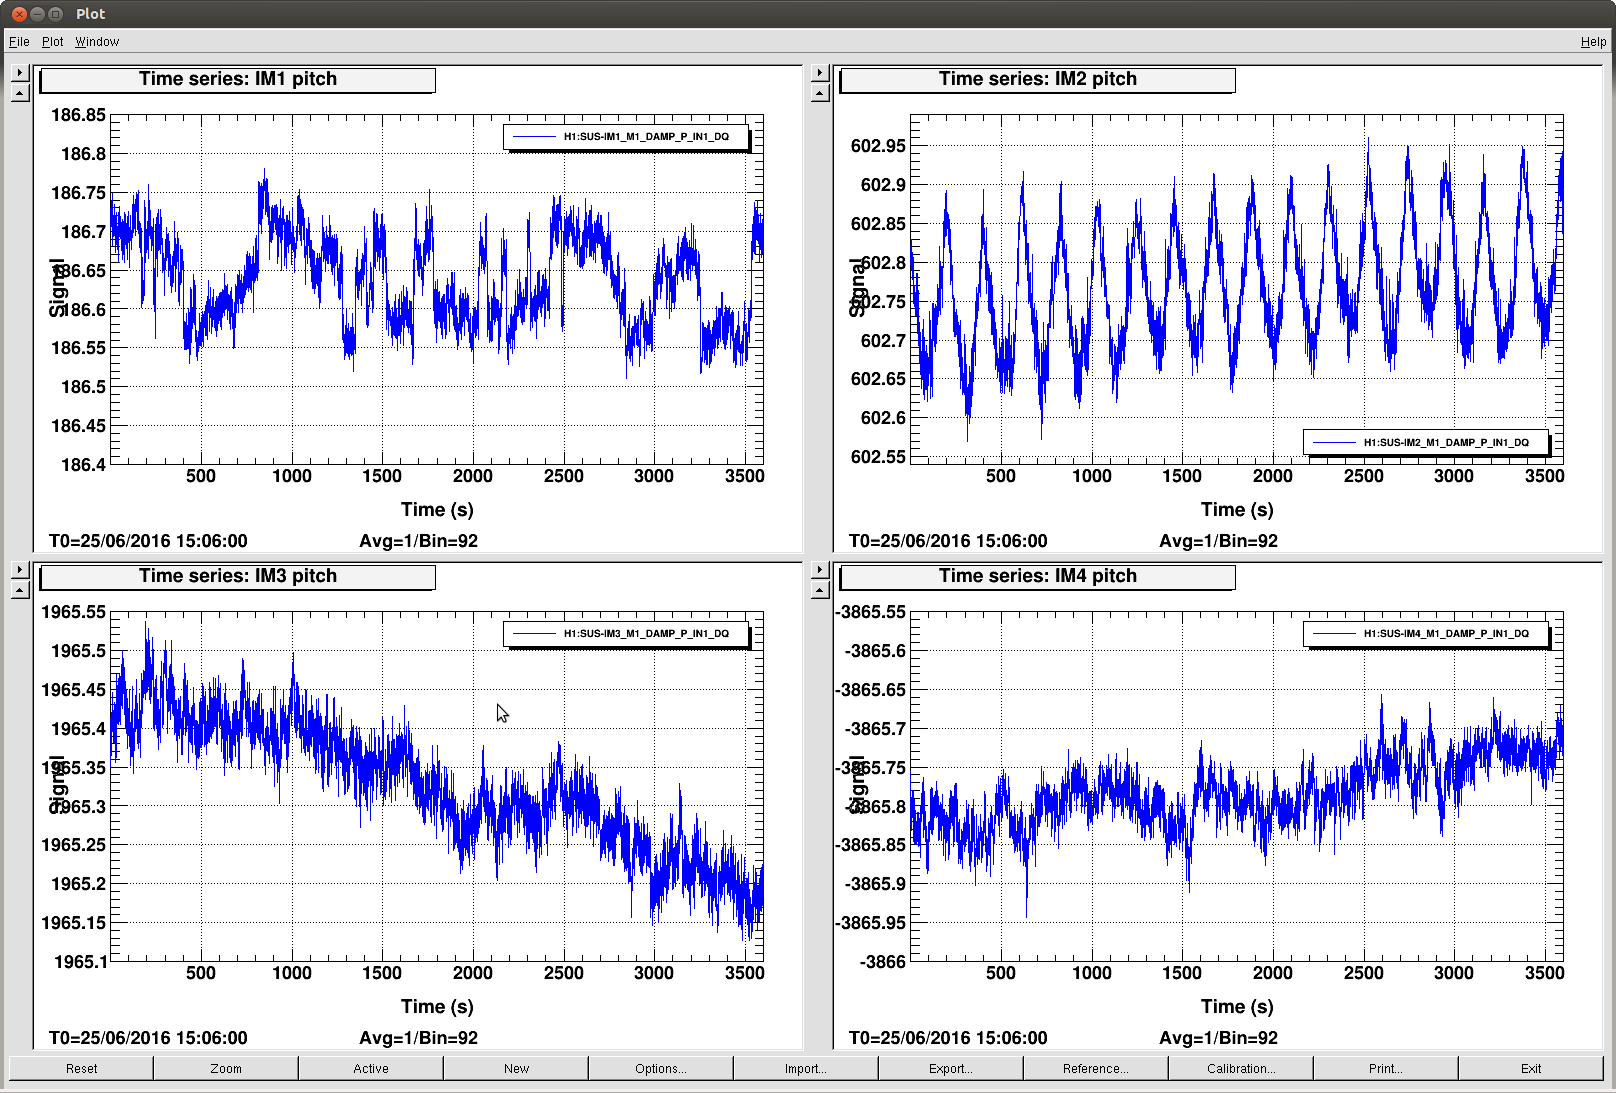Viewport: 1616px width, 1093px height.
Task: Click 'Avg=1/Bin=92' under IM2 plot
Action: pyautogui.click(x=1218, y=541)
